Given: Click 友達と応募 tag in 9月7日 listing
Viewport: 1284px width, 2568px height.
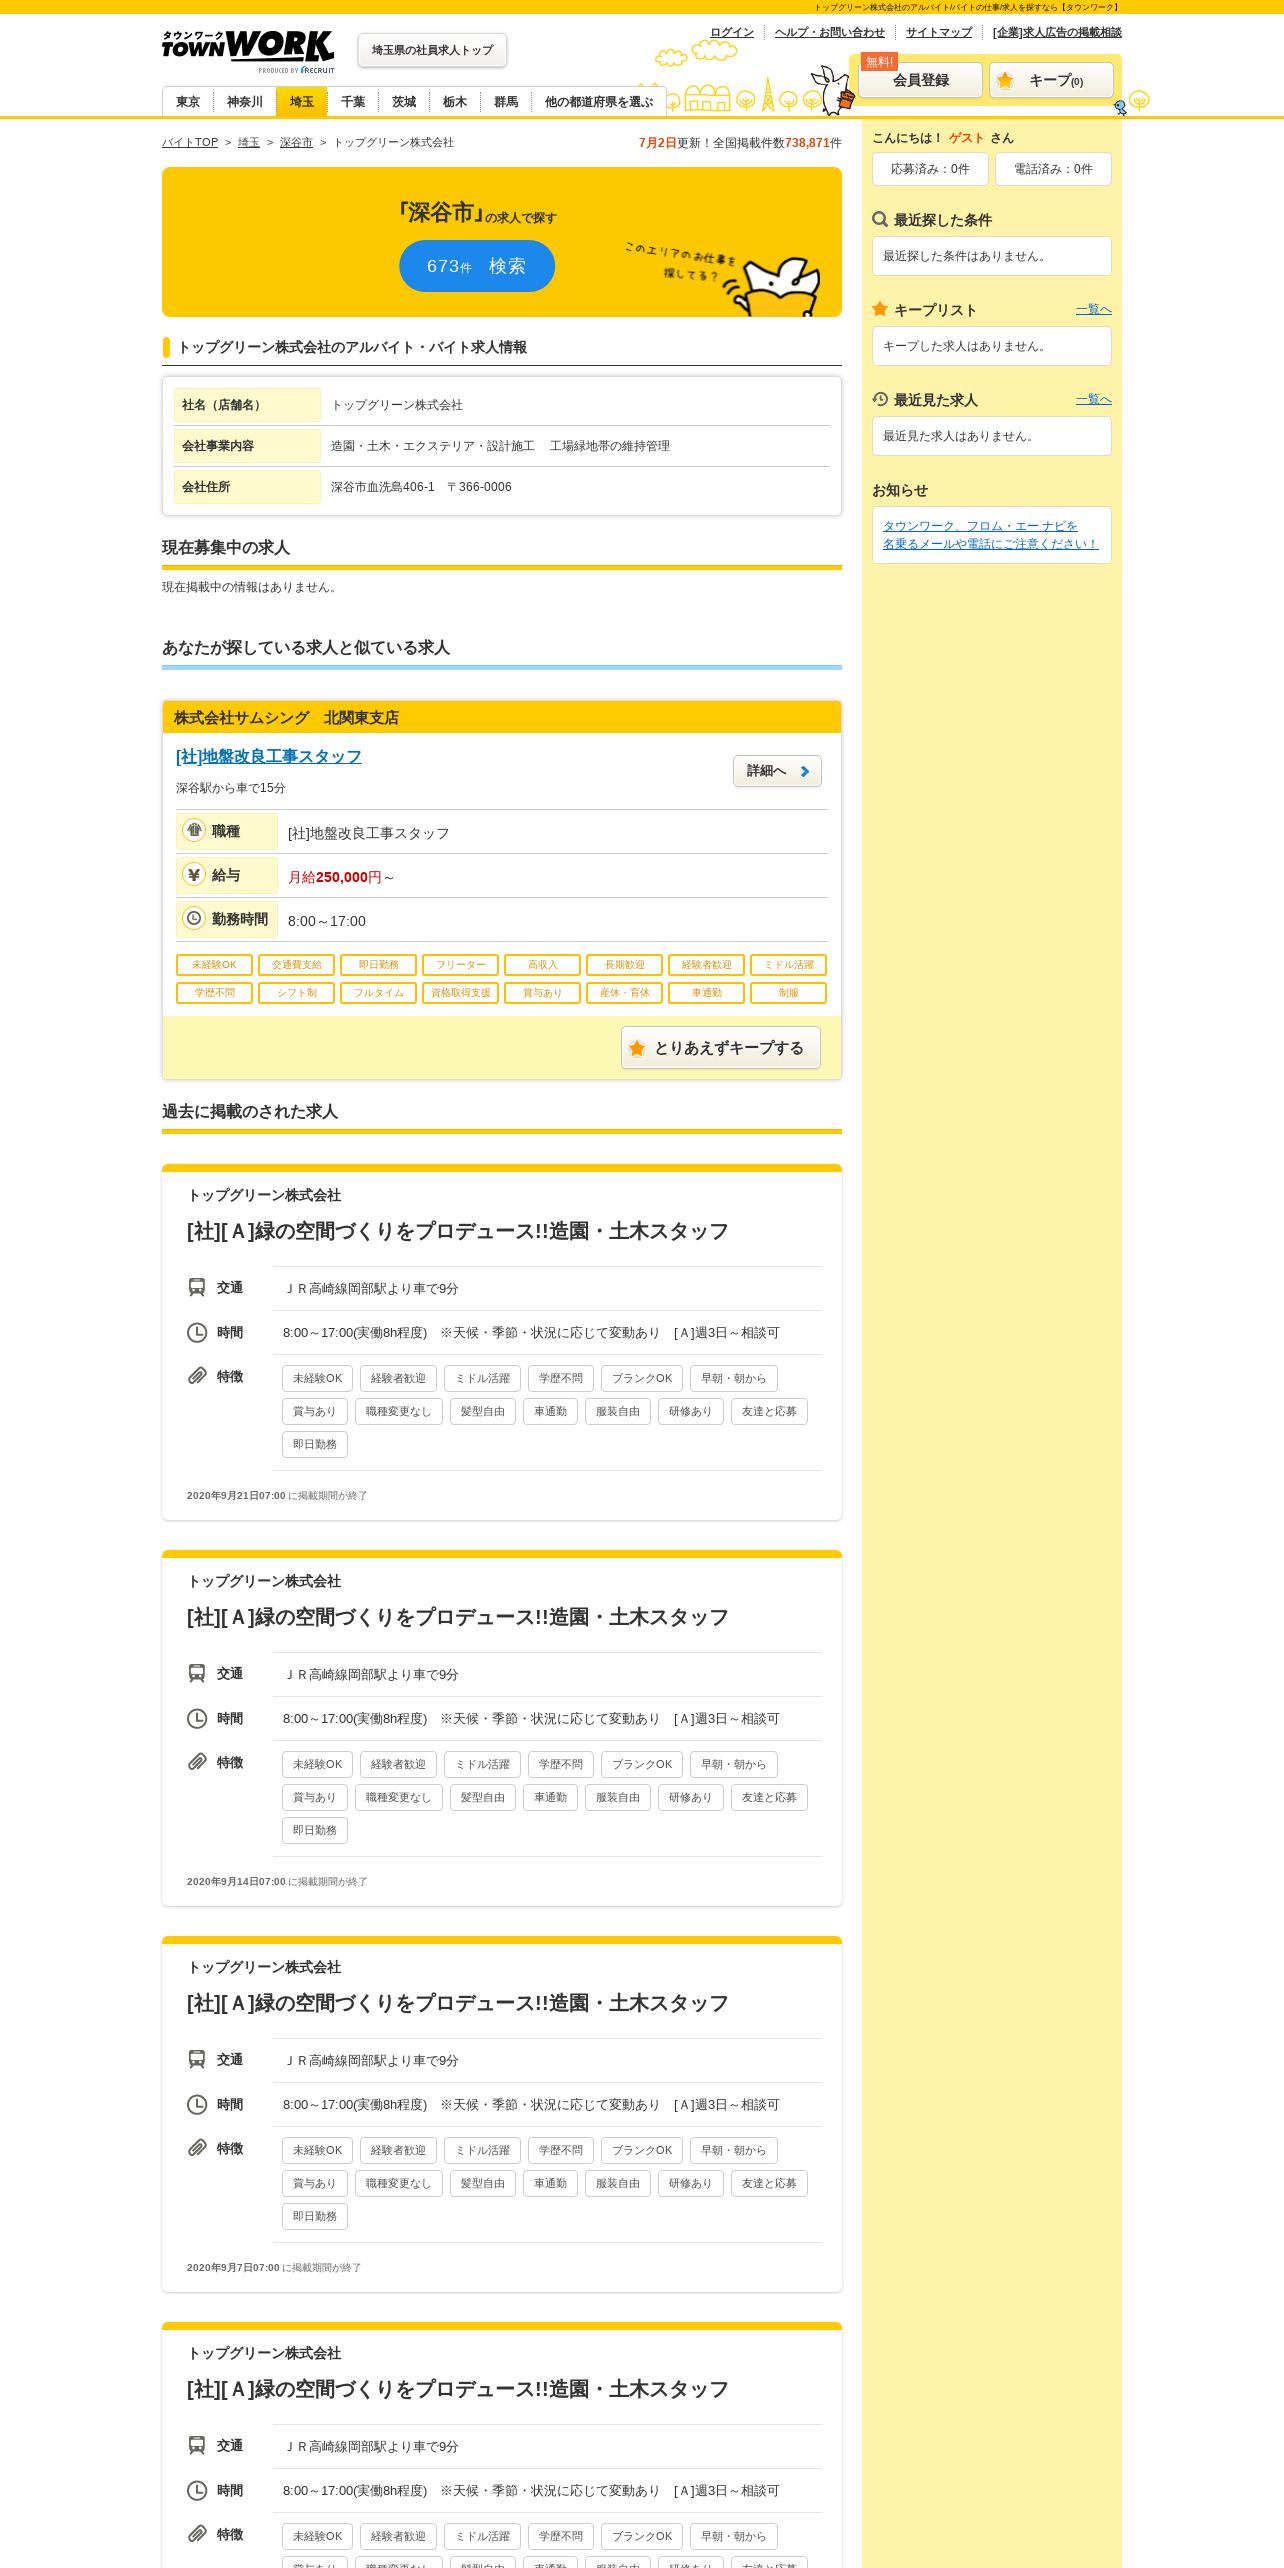Looking at the screenshot, I should tap(769, 2183).
